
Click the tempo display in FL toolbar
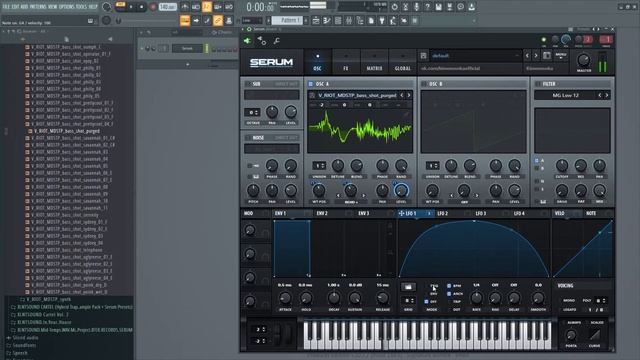click(167, 7)
